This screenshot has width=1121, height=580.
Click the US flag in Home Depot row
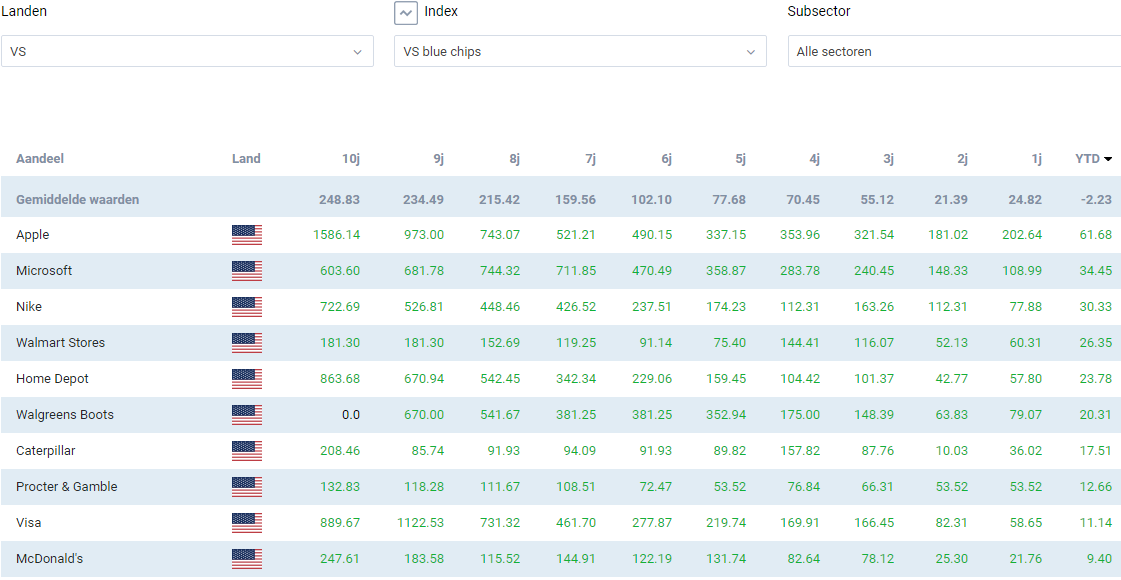[x=247, y=379]
